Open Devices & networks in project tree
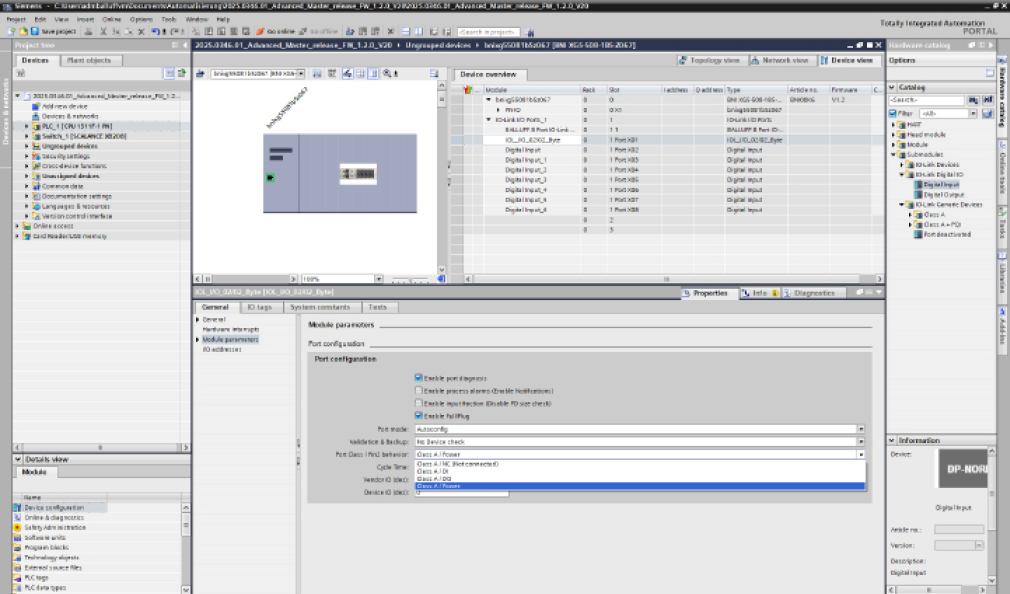 pos(69,116)
